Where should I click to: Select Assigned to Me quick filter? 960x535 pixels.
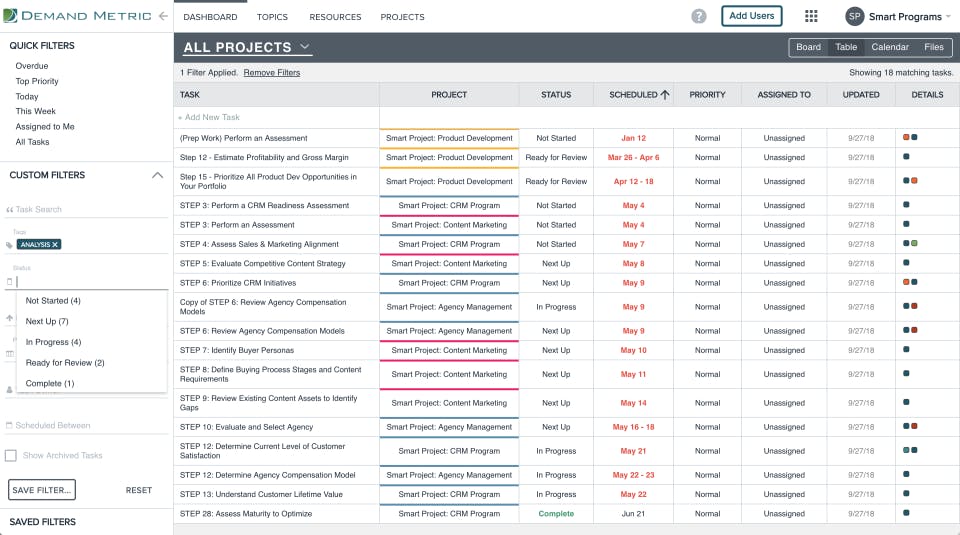click(x=45, y=126)
